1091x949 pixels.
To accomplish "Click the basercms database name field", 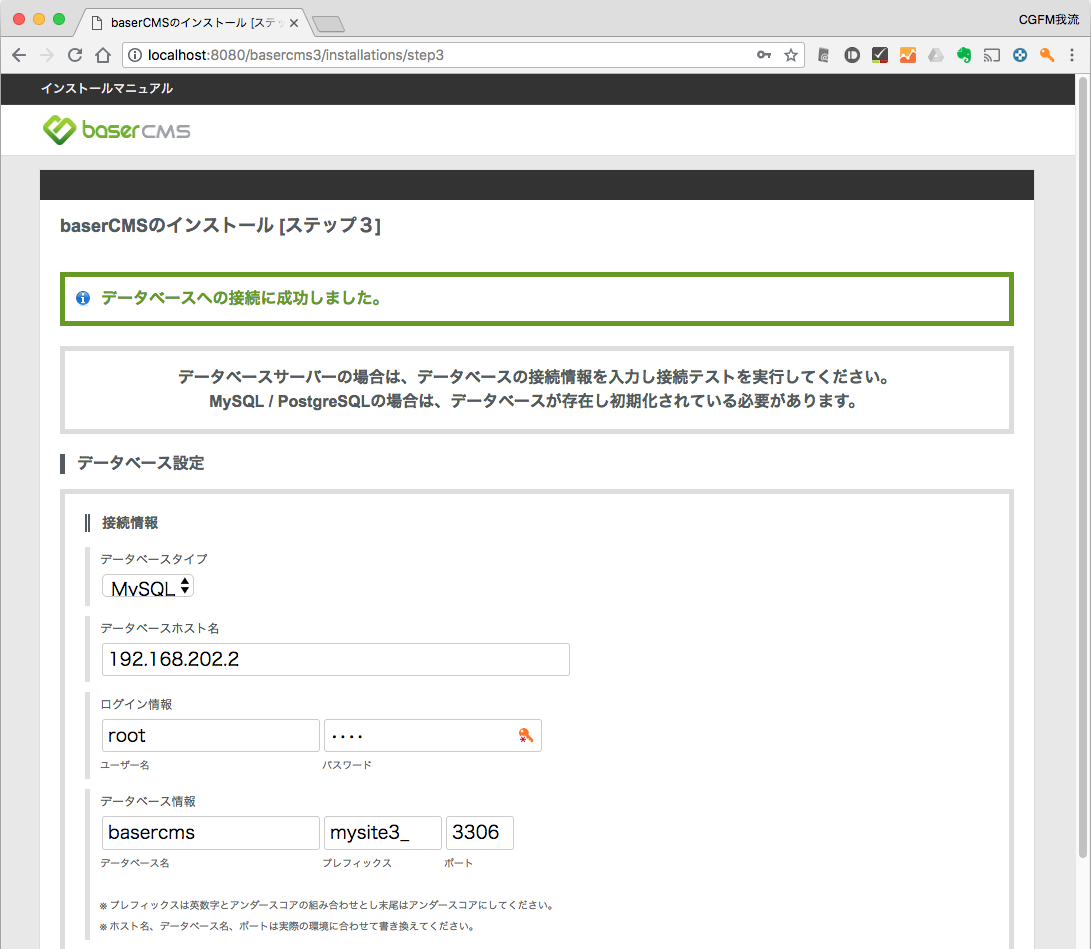I will click(210, 833).
